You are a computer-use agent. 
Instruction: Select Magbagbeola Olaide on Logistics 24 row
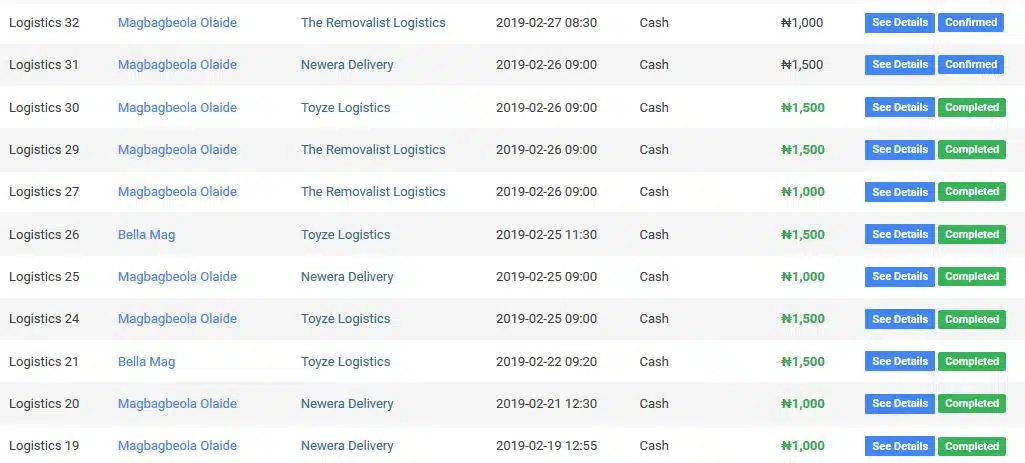tap(177, 318)
